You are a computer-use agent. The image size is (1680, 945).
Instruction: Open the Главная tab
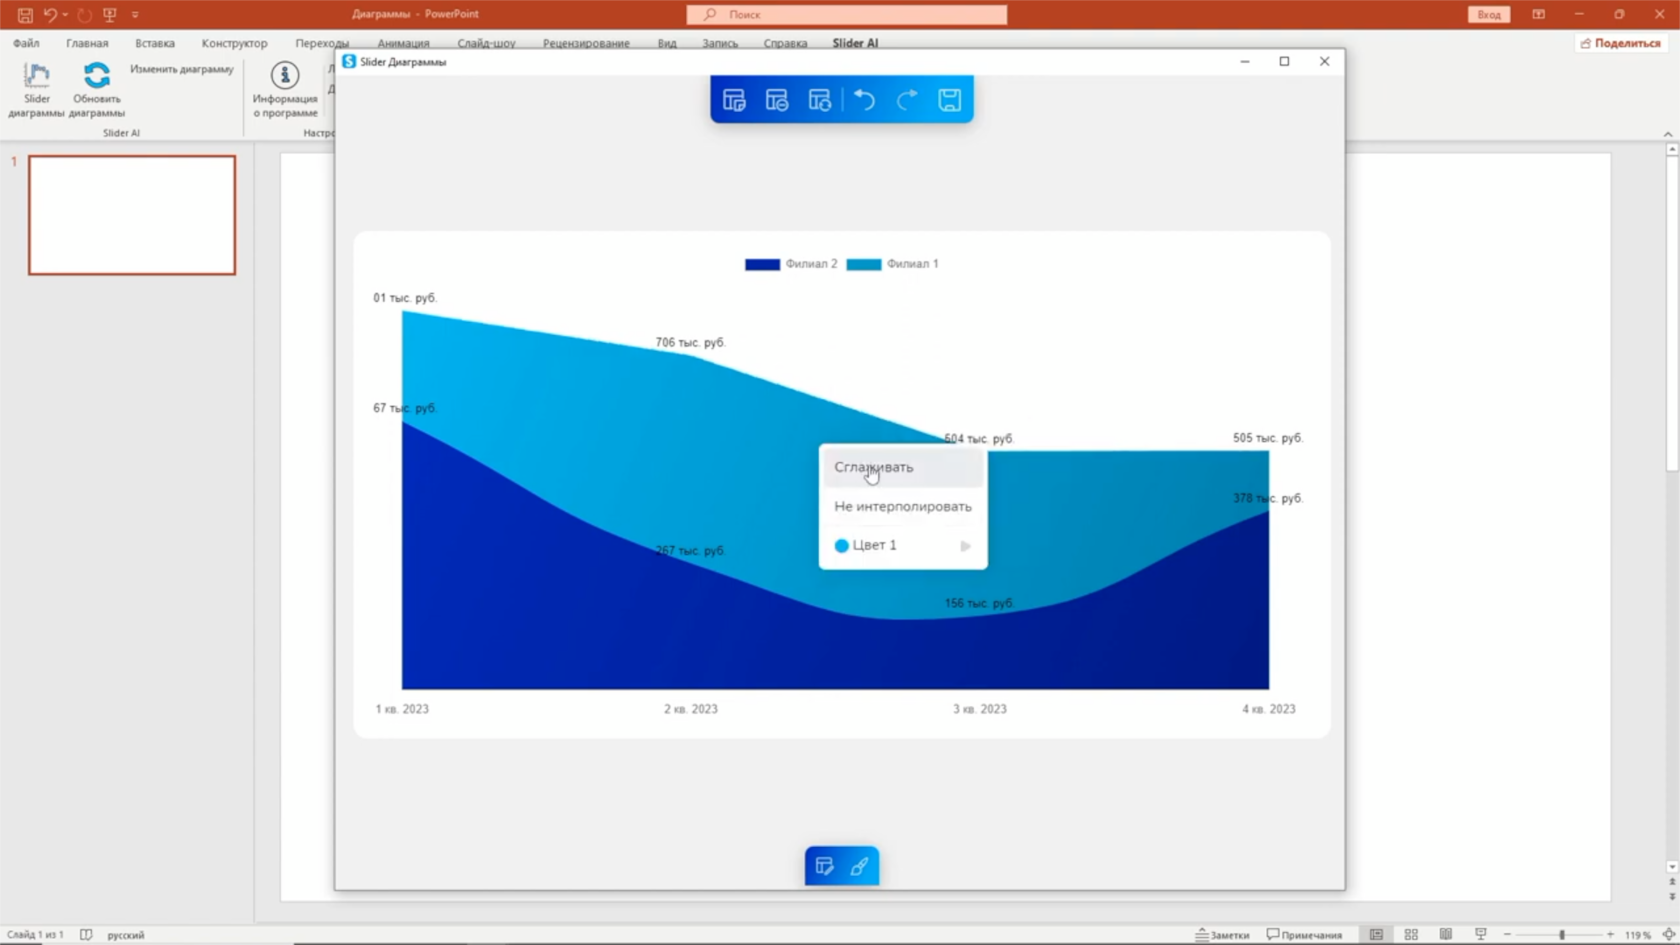click(87, 43)
